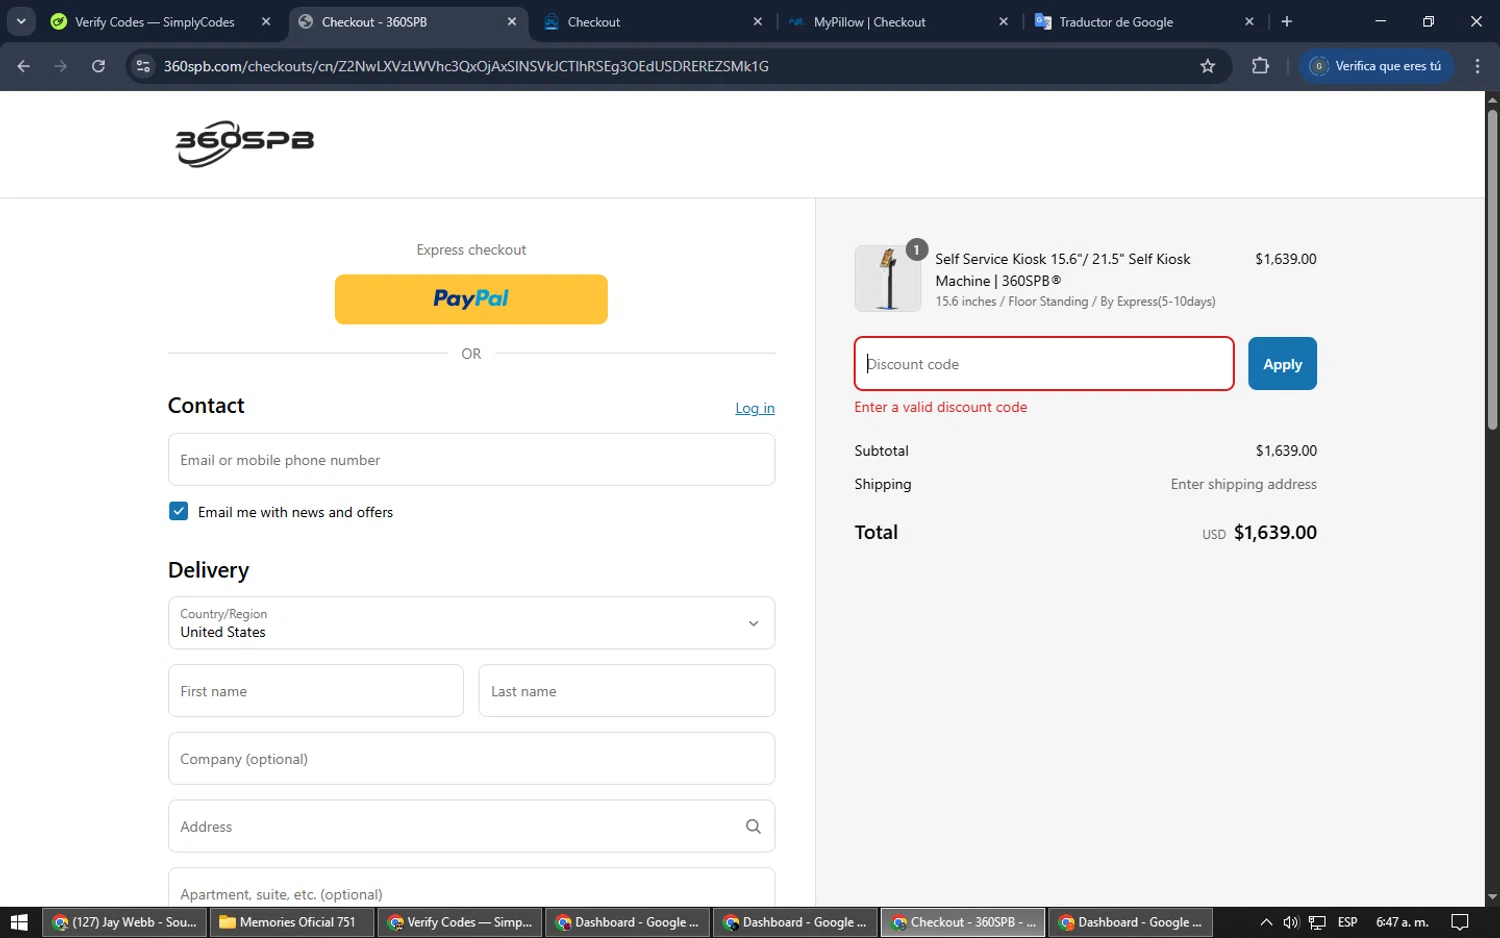Focus the Email or mobile phone number field

[x=471, y=460]
